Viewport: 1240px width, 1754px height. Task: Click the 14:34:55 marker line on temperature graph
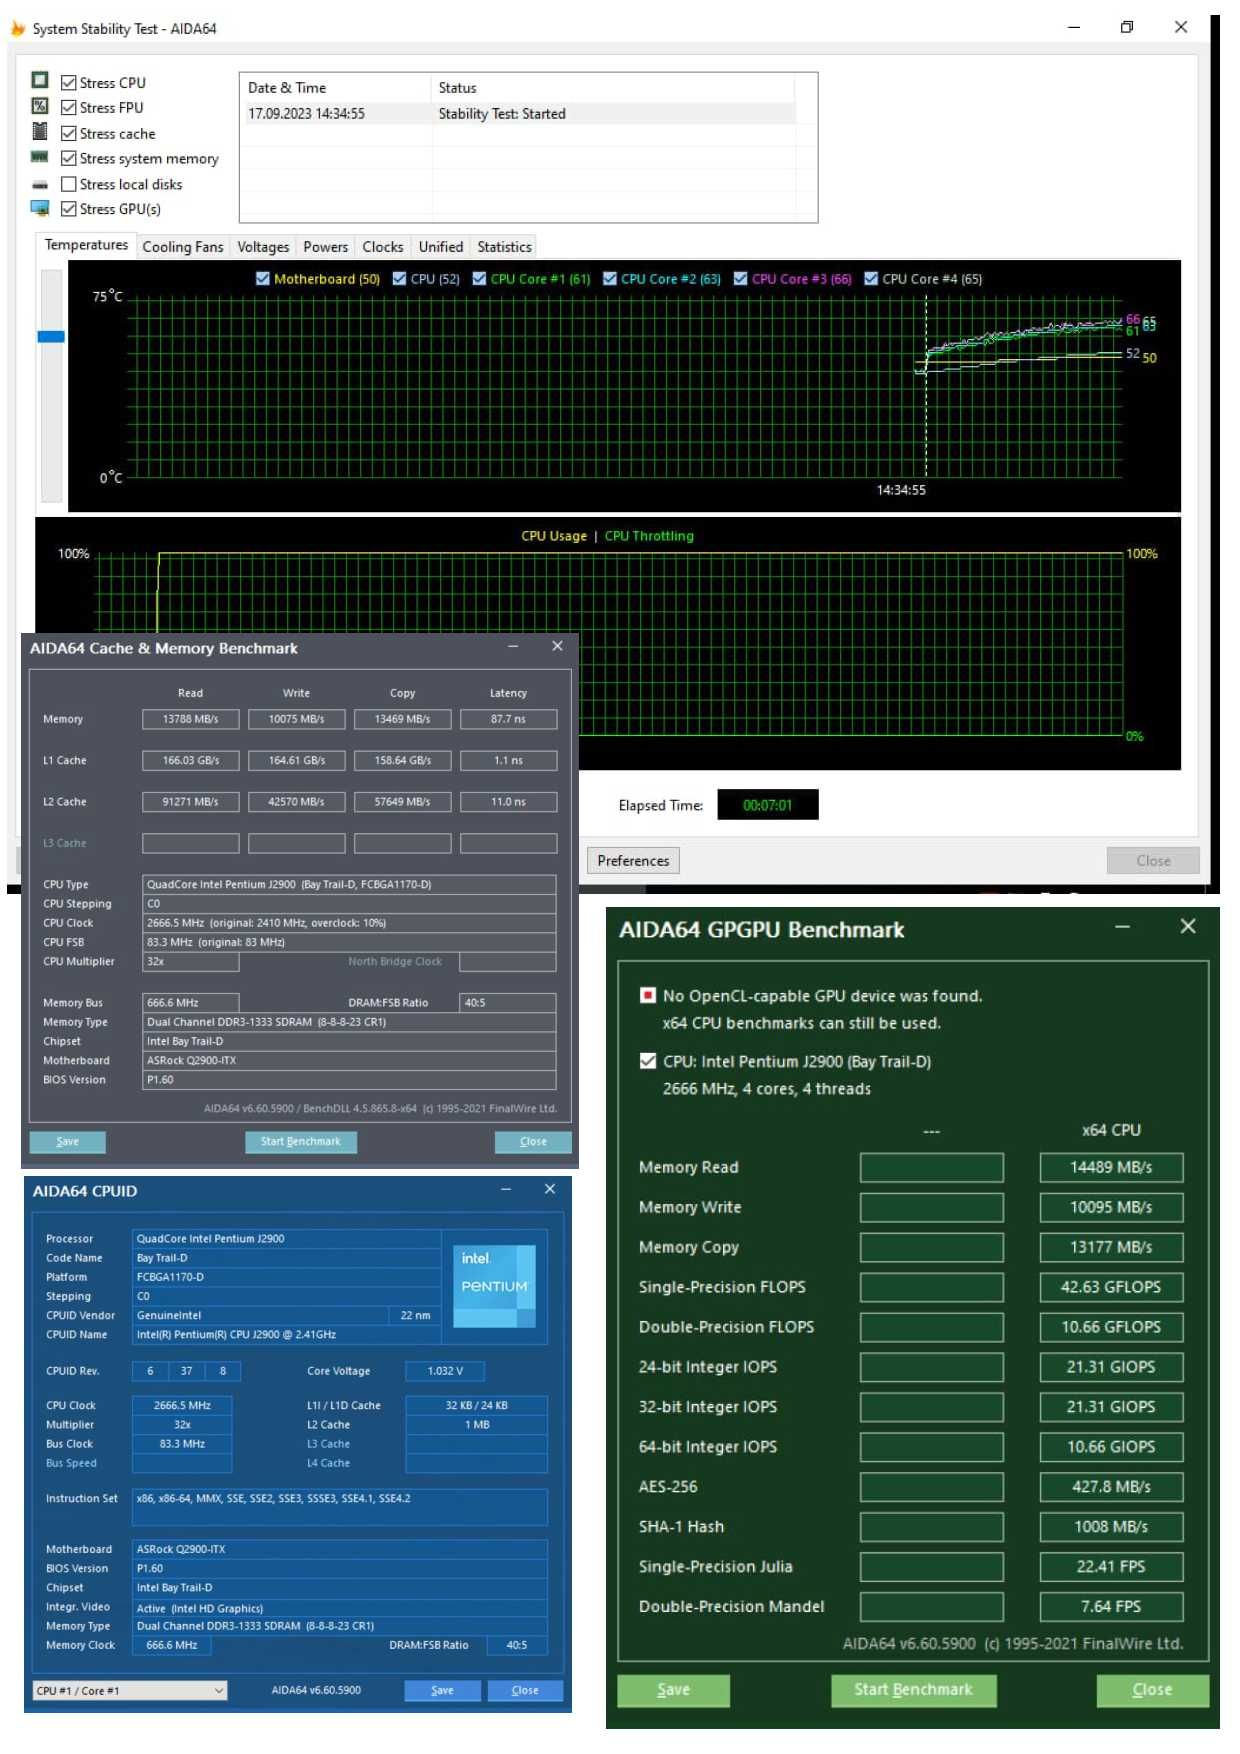tap(926, 386)
